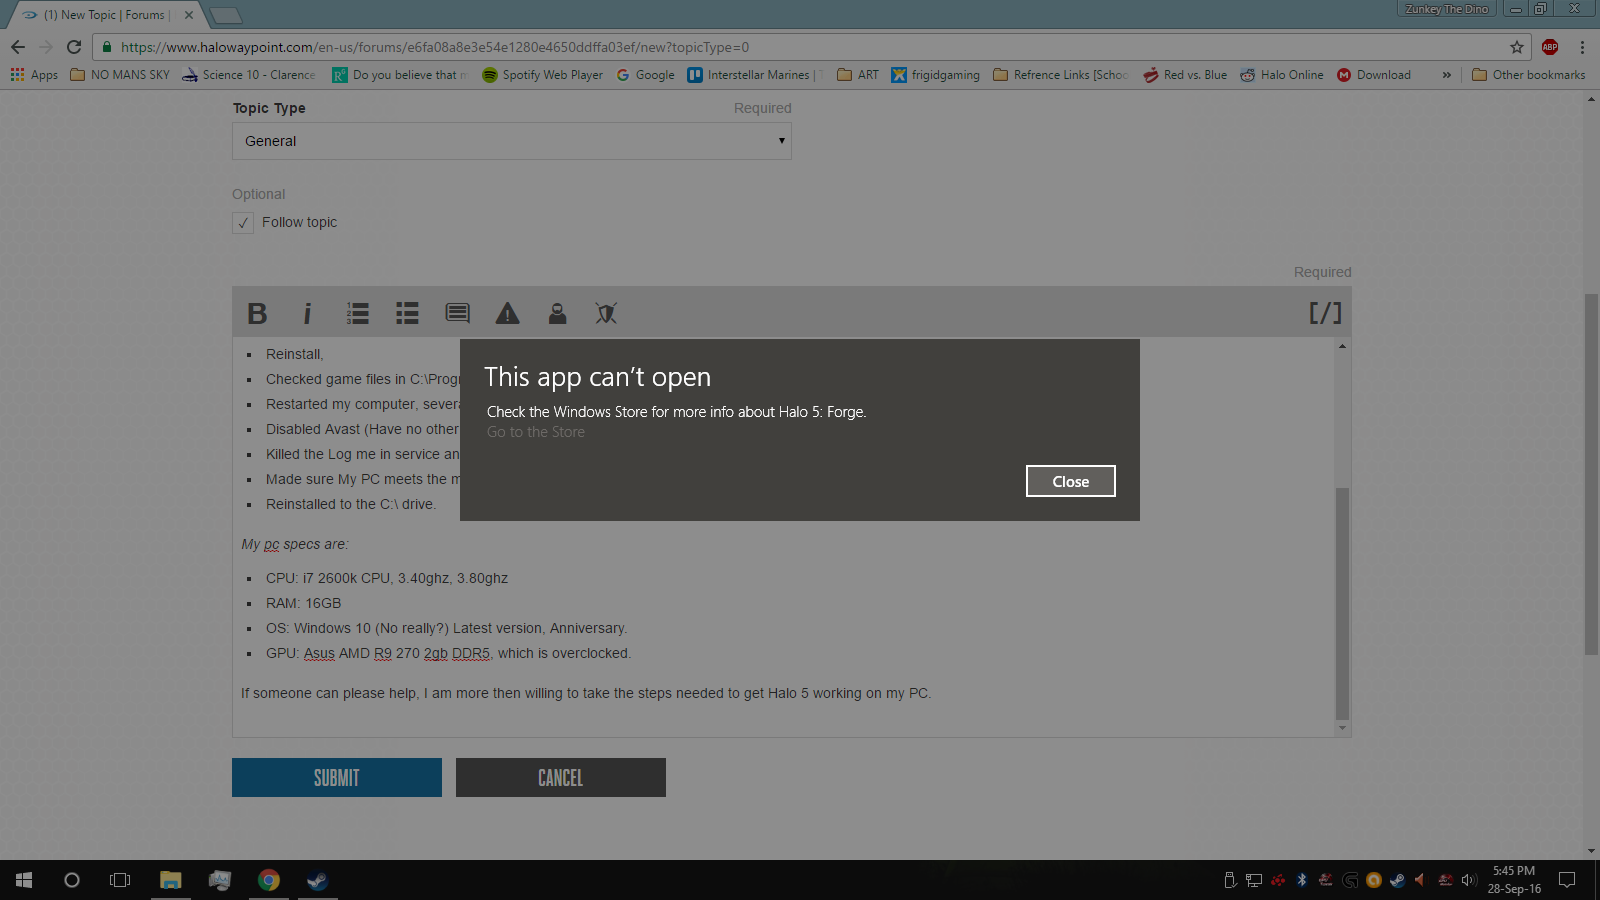Open the Windows Start menu

click(24, 880)
